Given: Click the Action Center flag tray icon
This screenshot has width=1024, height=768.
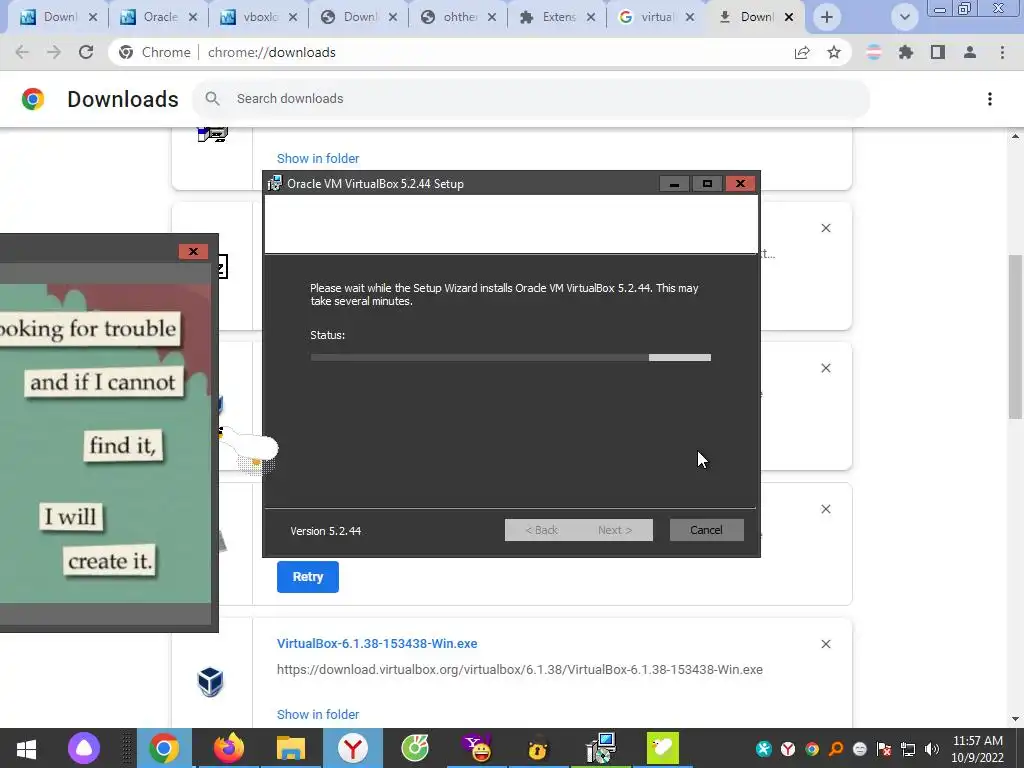Looking at the screenshot, I should (x=884, y=749).
